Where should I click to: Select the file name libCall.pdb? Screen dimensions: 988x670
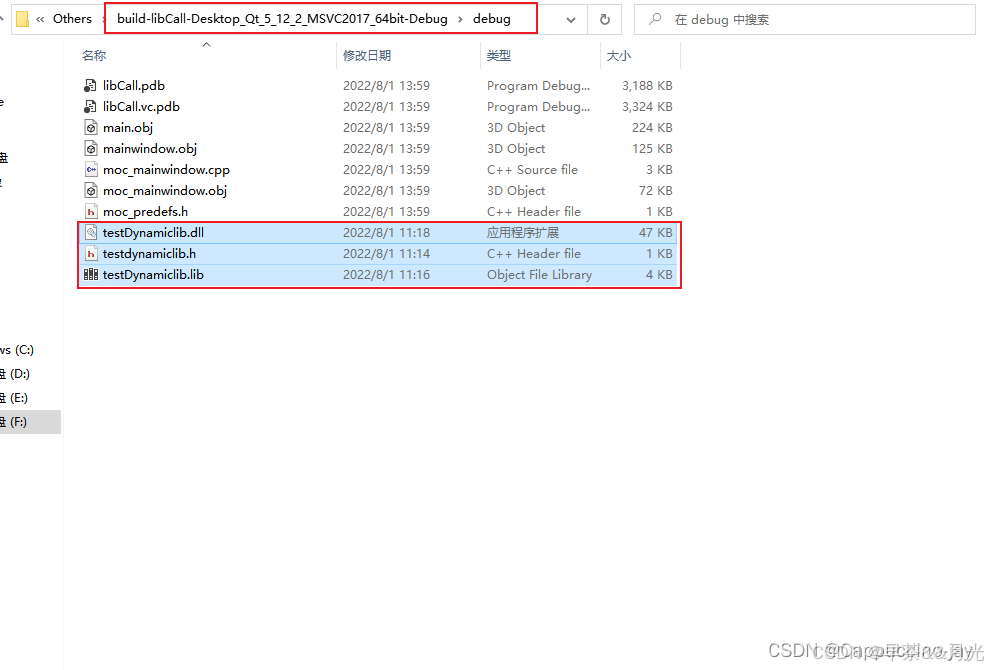pyautogui.click(x=134, y=86)
